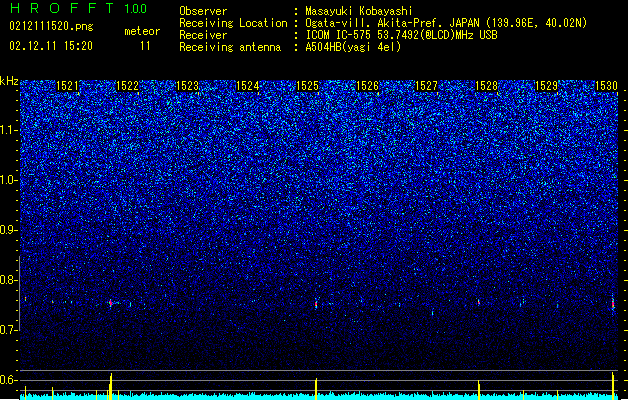Select the 1528 time marker label
629x400 pixels.
[487, 86]
